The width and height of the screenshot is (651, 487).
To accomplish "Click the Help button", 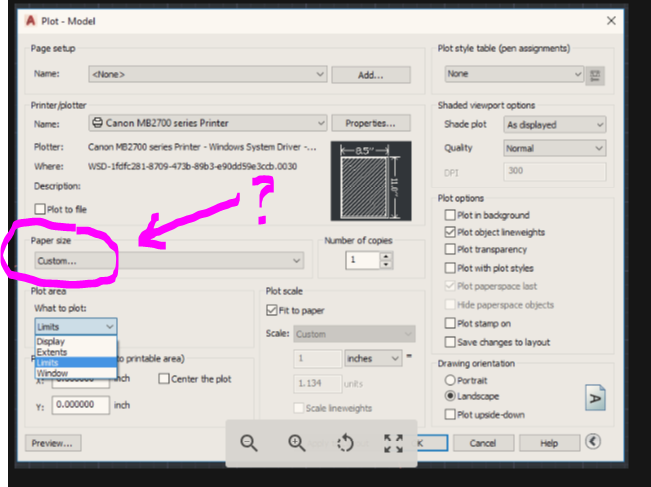I will (x=549, y=443).
